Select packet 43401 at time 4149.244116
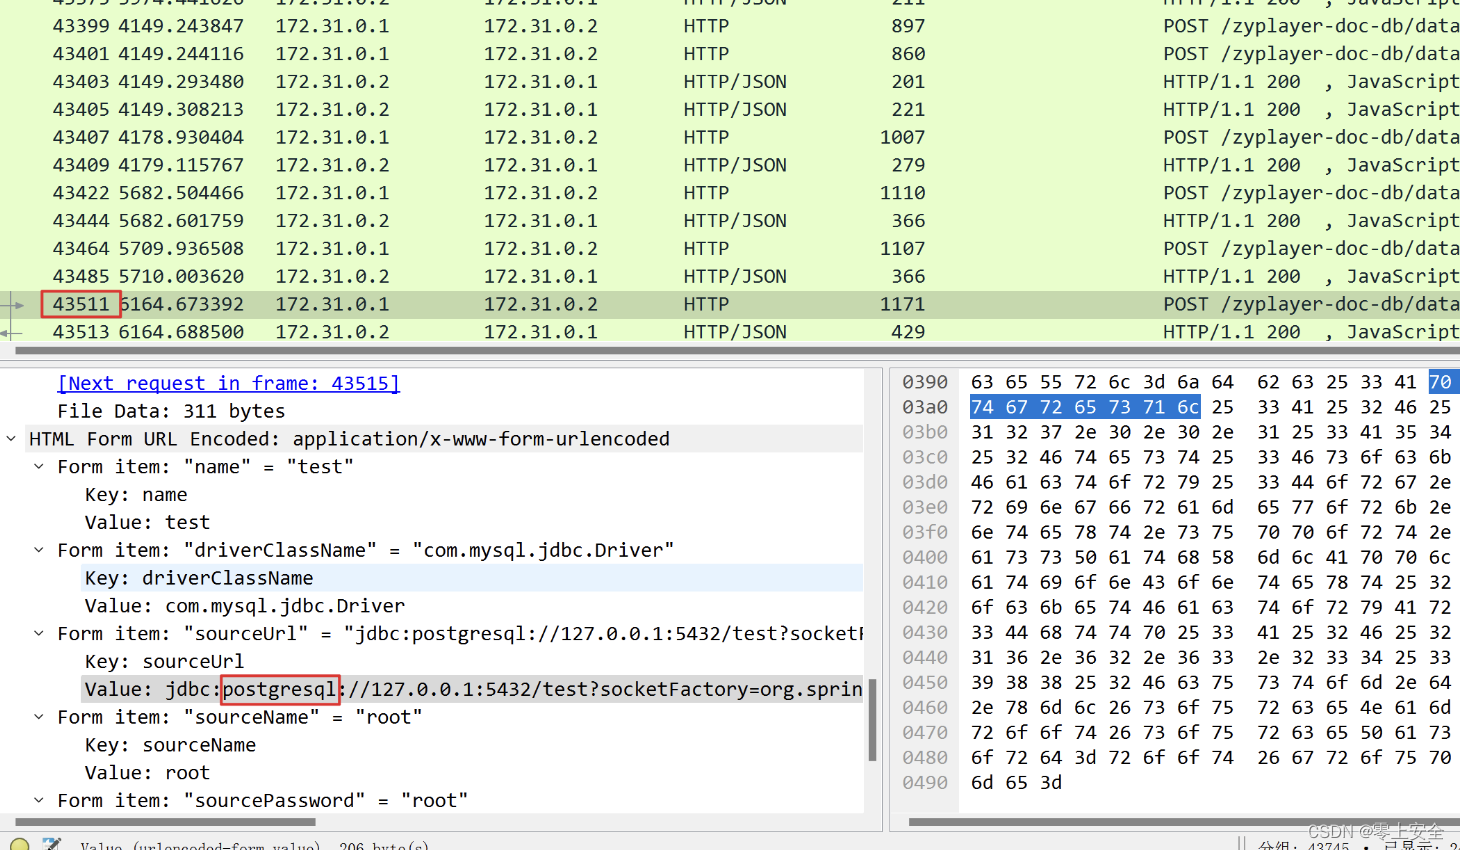This screenshot has height=850, width=1460. [x=730, y=54]
